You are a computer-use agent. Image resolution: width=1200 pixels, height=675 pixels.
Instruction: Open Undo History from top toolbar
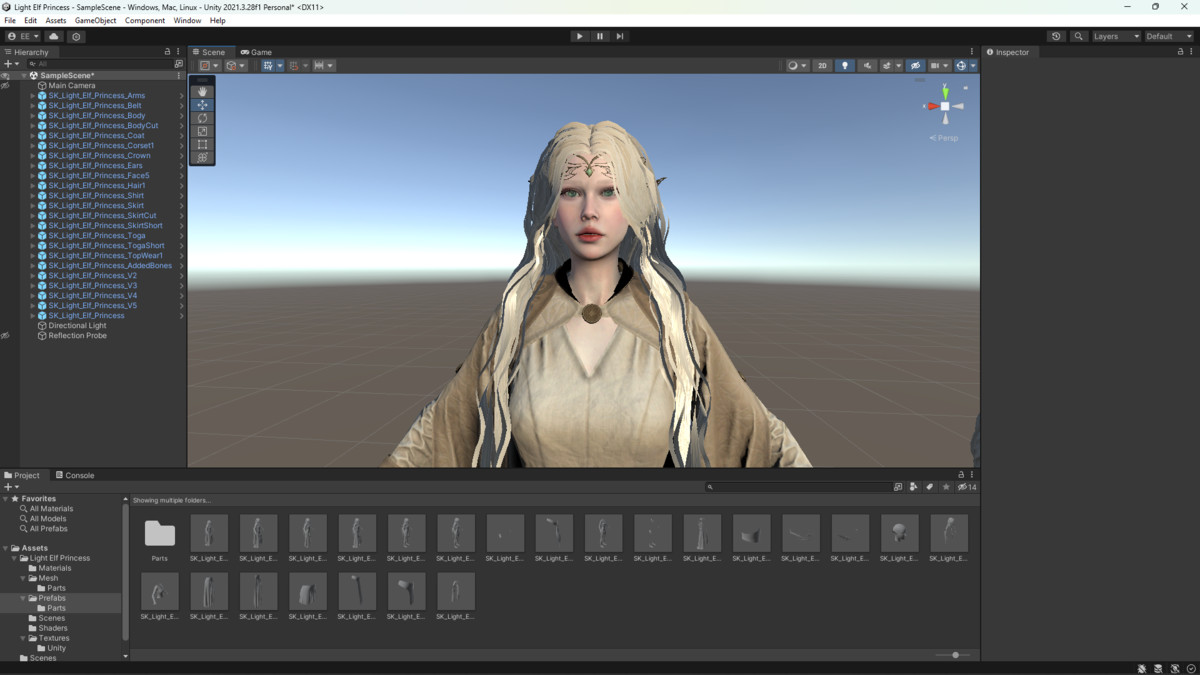point(1056,36)
